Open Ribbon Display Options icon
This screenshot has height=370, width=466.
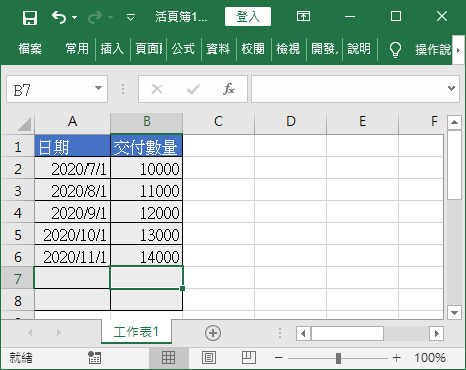click(303, 16)
